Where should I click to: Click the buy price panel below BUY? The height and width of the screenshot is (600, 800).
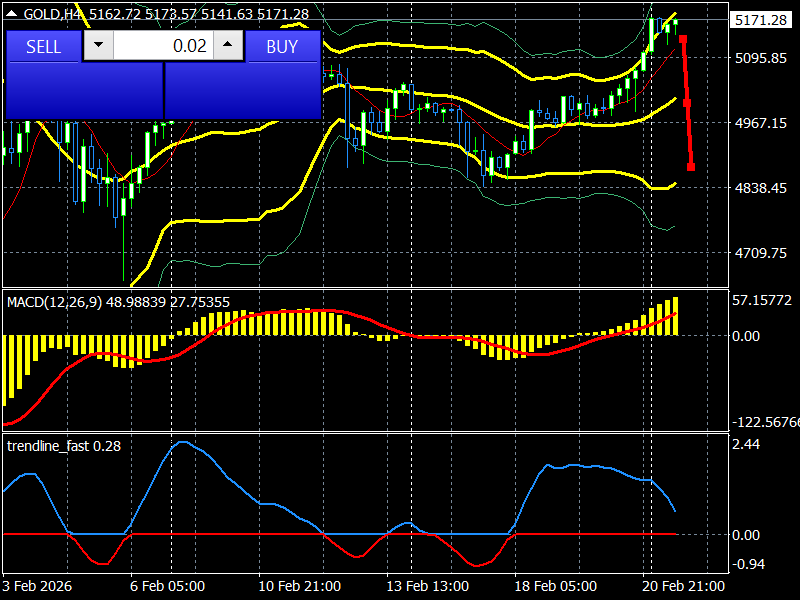[243, 91]
